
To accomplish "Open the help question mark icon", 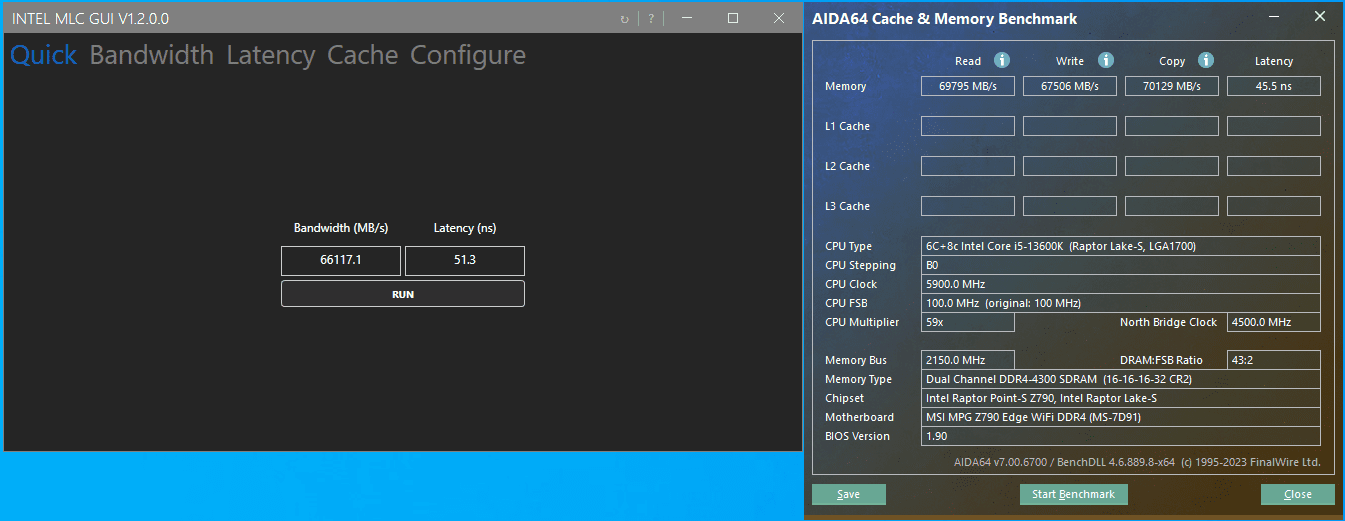I will pyautogui.click(x=651, y=19).
